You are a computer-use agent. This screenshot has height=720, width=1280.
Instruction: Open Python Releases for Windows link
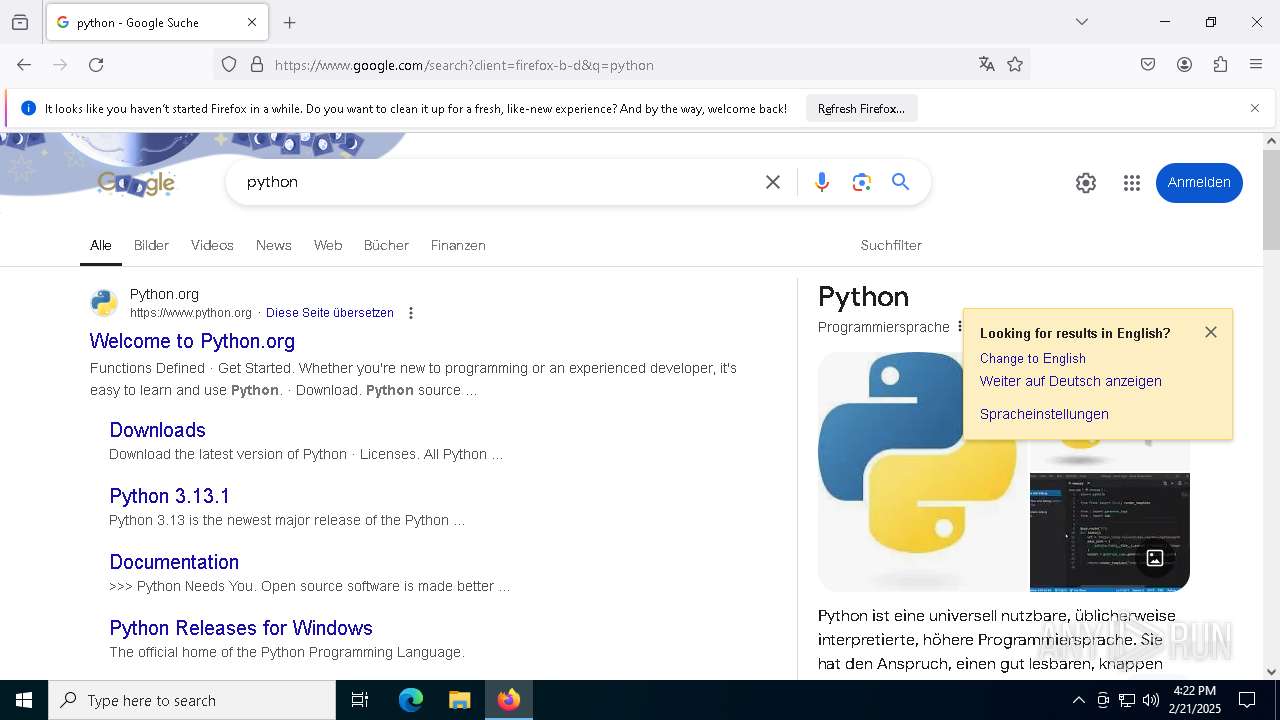tap(241, 628)
